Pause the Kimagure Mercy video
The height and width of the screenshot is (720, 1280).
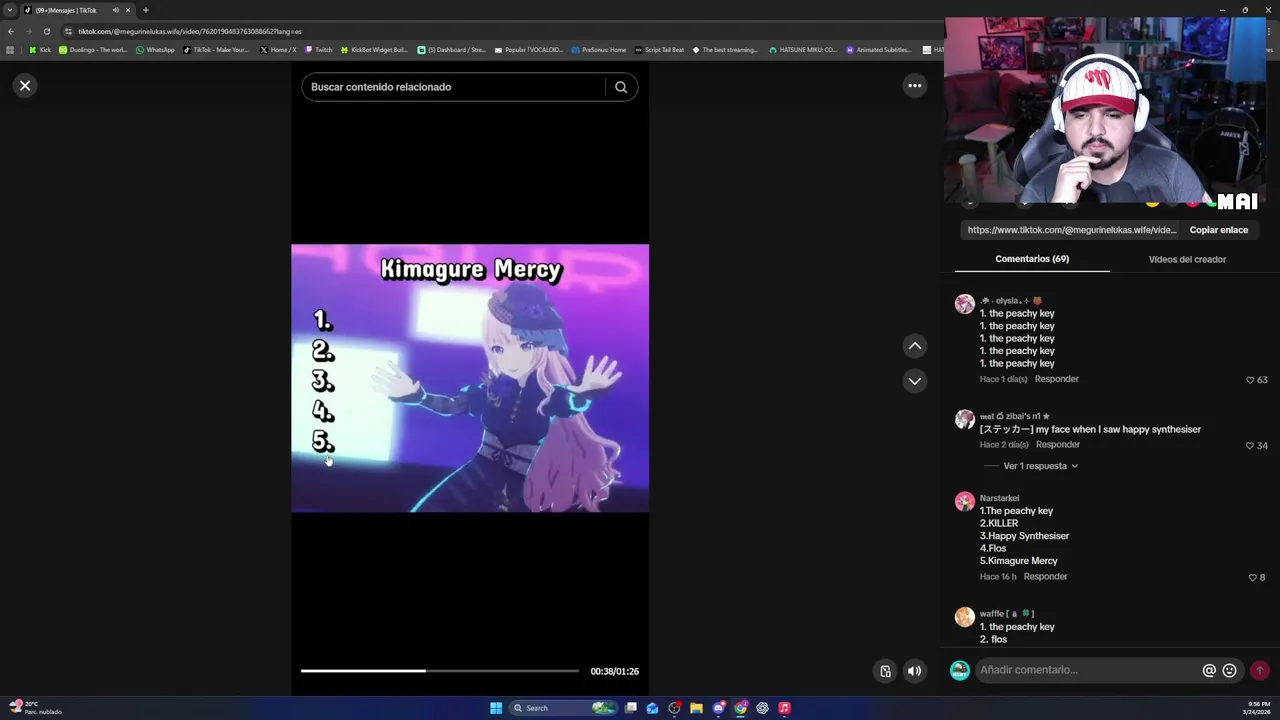(470, 378)
